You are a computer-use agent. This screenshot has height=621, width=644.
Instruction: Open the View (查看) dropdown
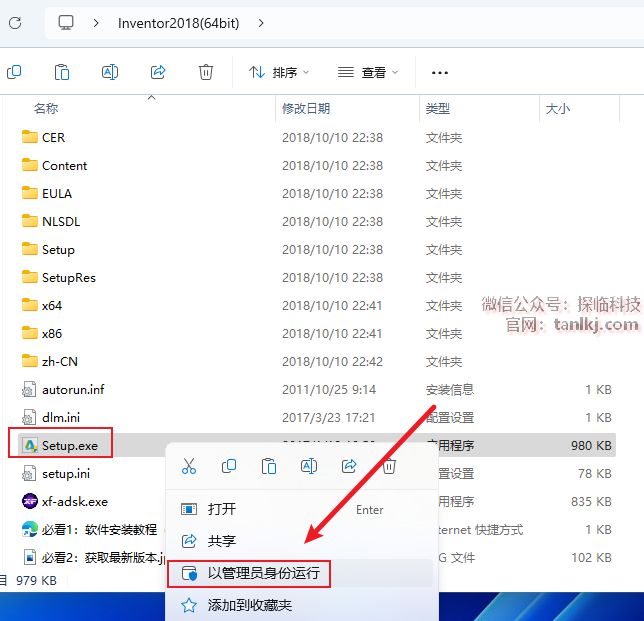click(x=368, y=72)
